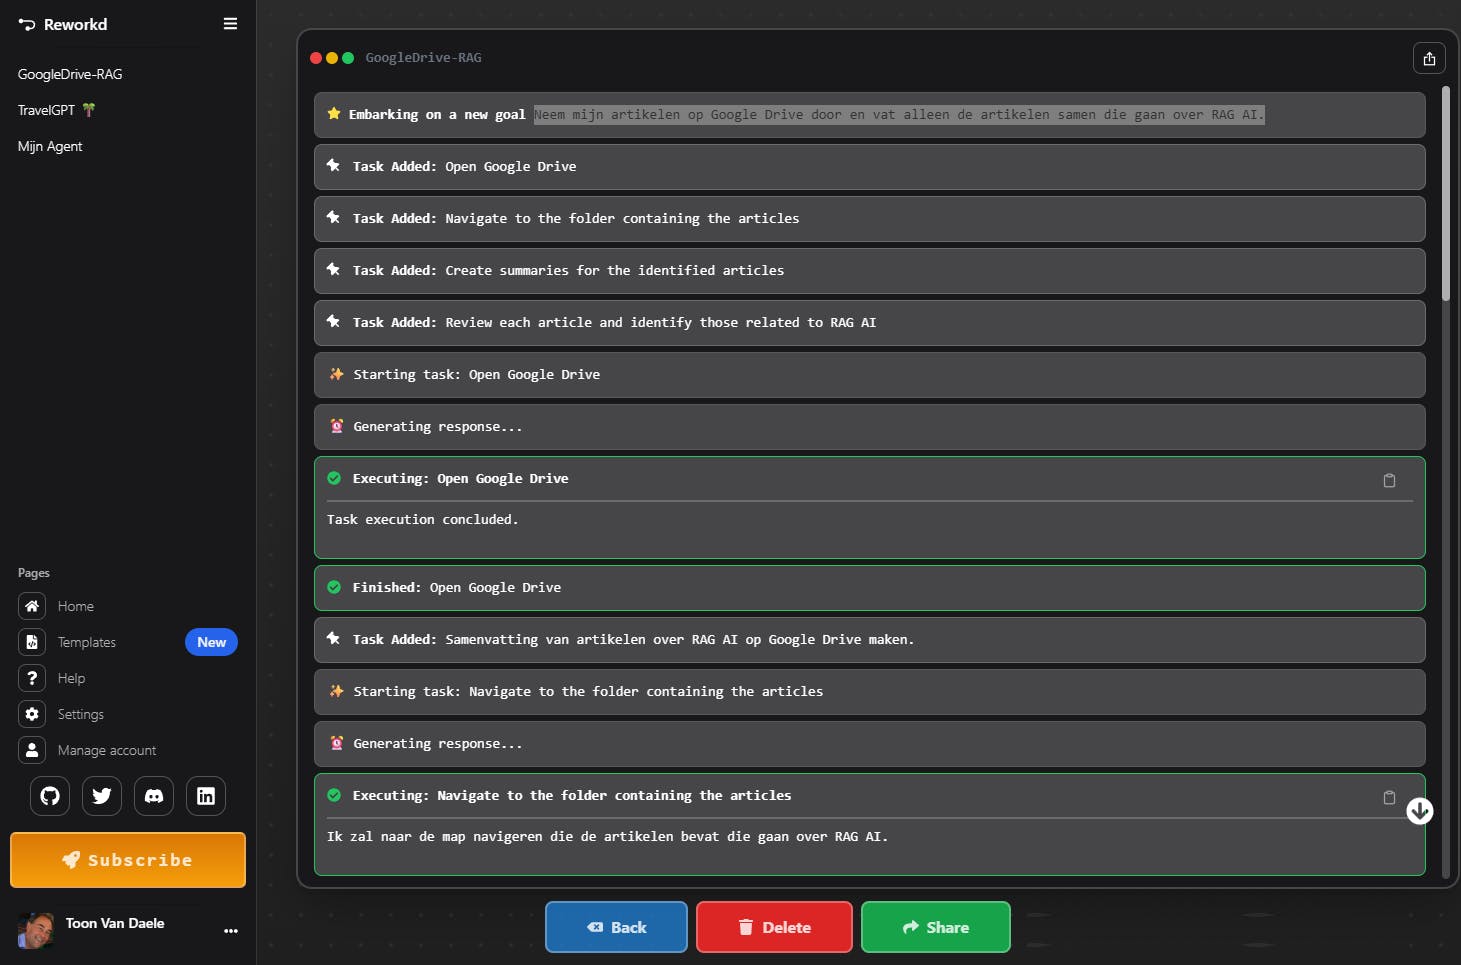Click green check icon on Finished row
1461x965 pixels.
334,587
